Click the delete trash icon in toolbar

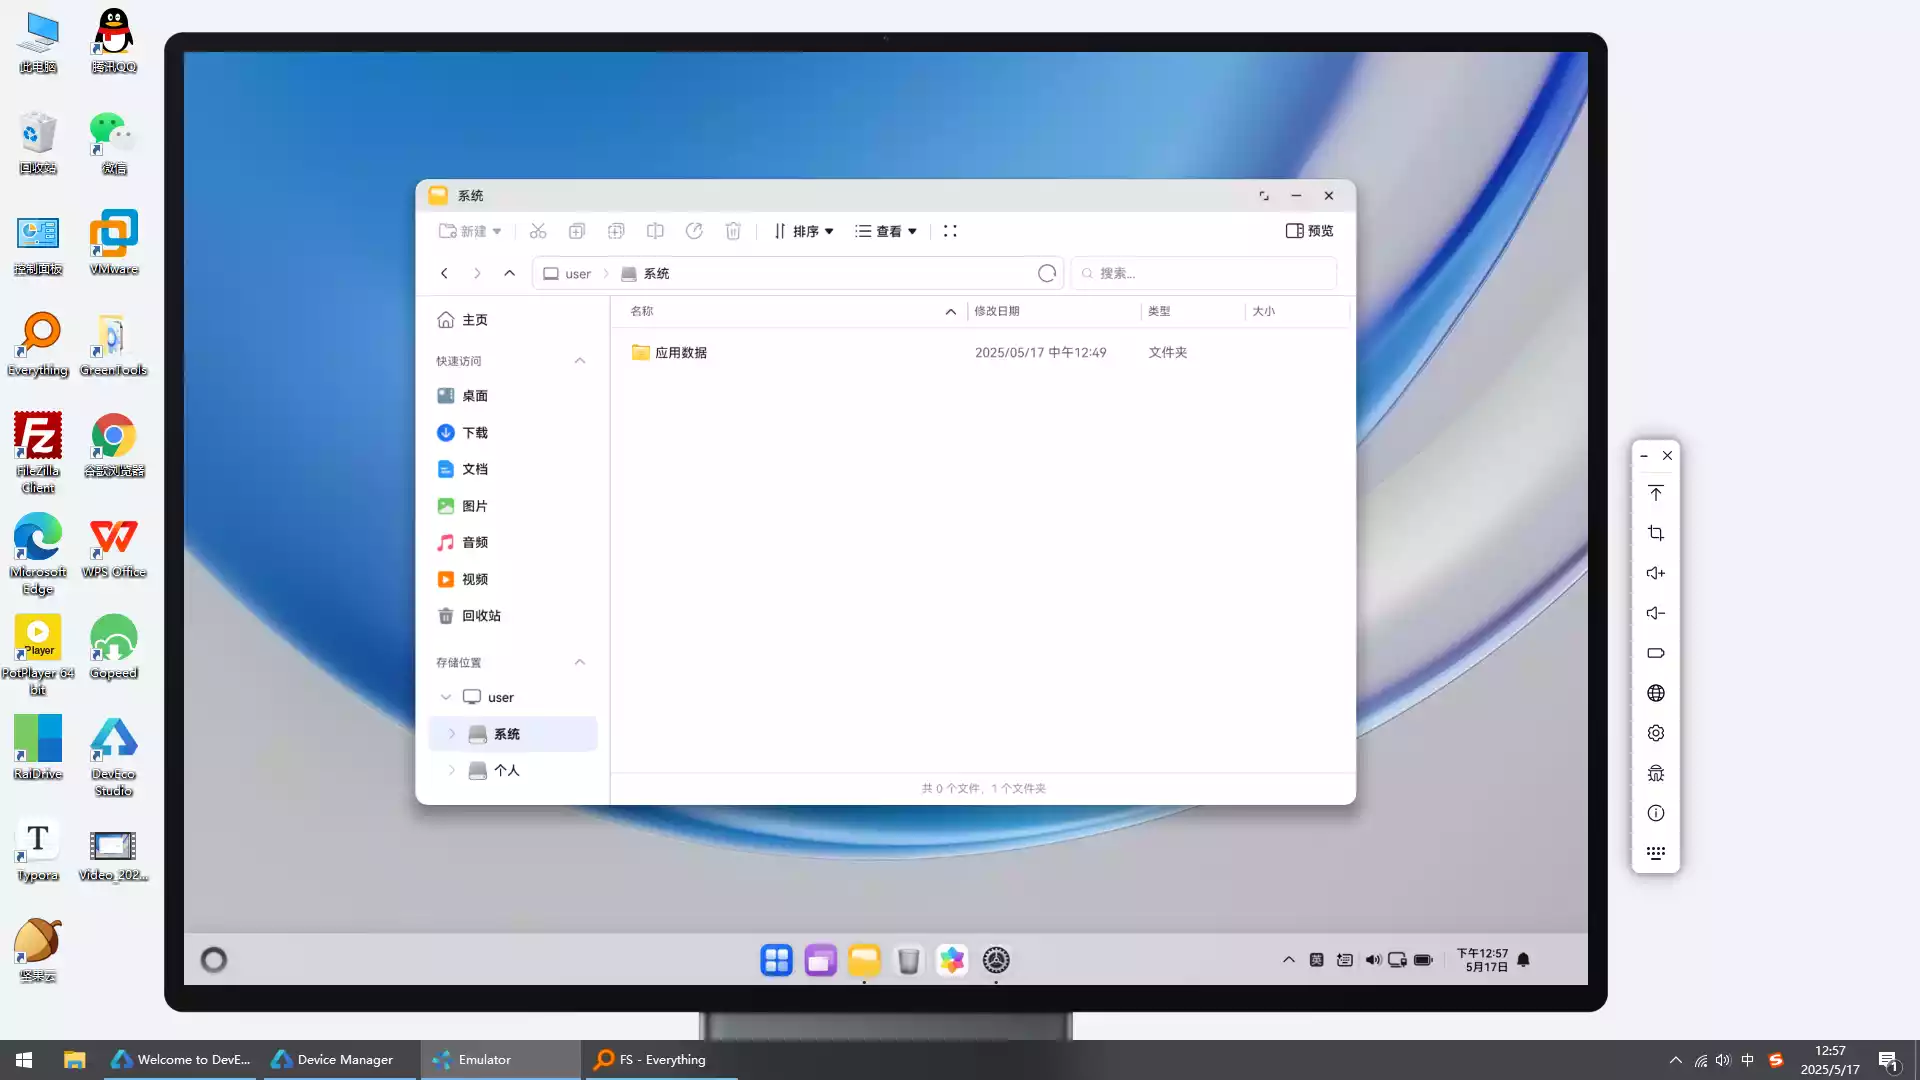pos(733,231)
